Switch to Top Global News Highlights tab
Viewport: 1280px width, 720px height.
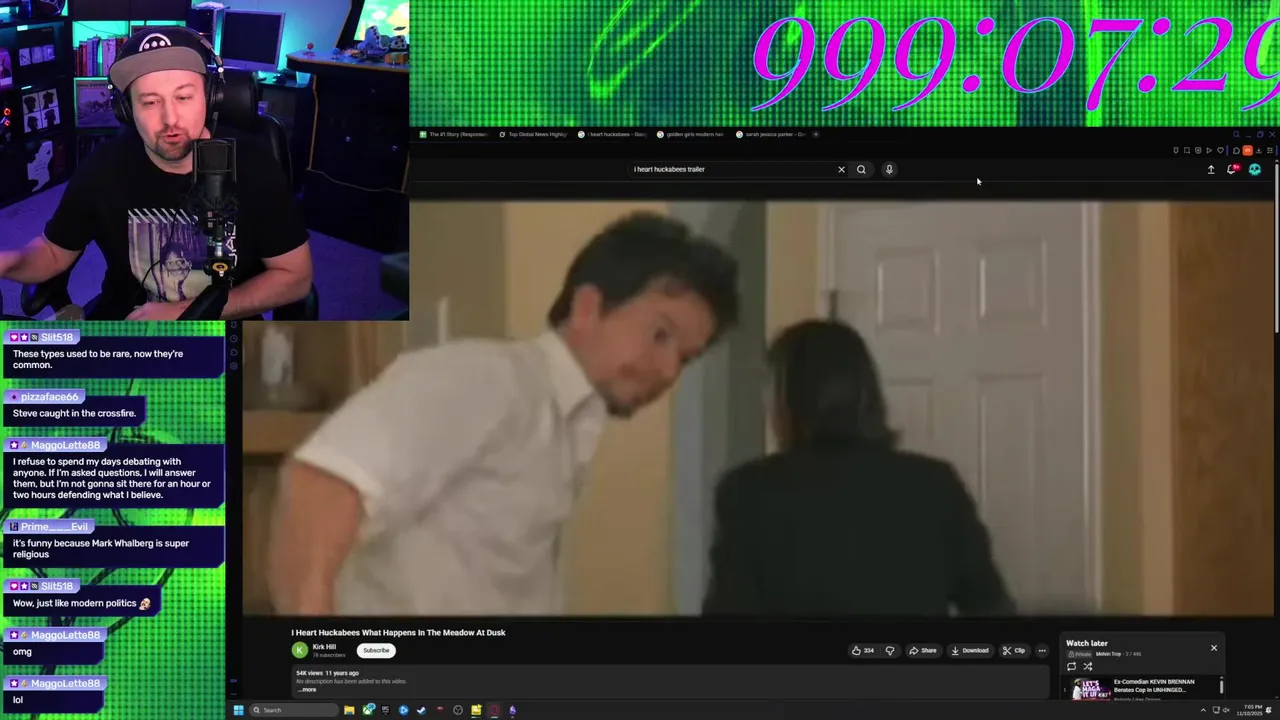pos(534,134)
